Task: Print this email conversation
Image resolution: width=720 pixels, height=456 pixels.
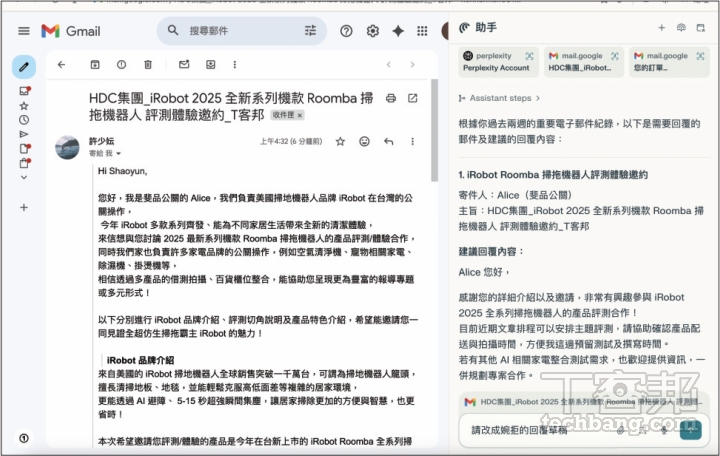Action: [x=391, y=98]
